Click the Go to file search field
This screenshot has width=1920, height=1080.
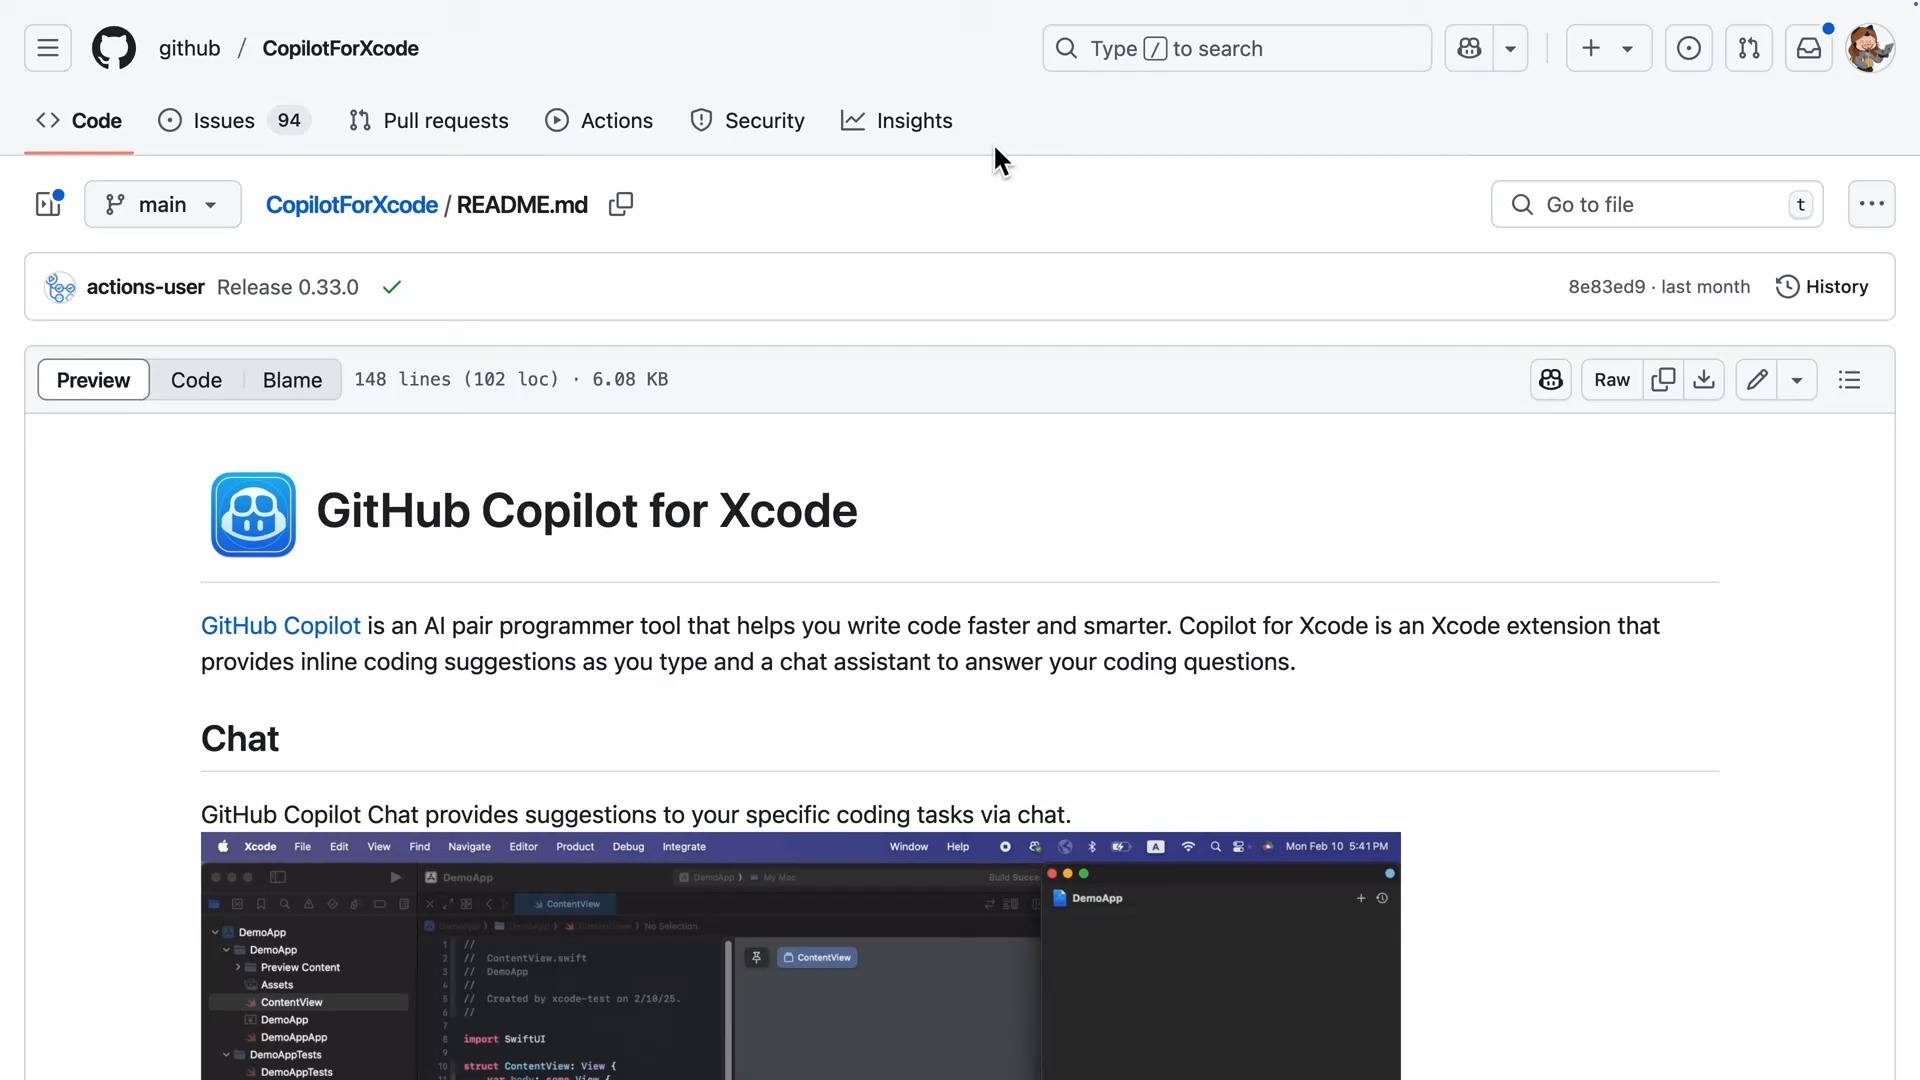(x=1657, y=204)
